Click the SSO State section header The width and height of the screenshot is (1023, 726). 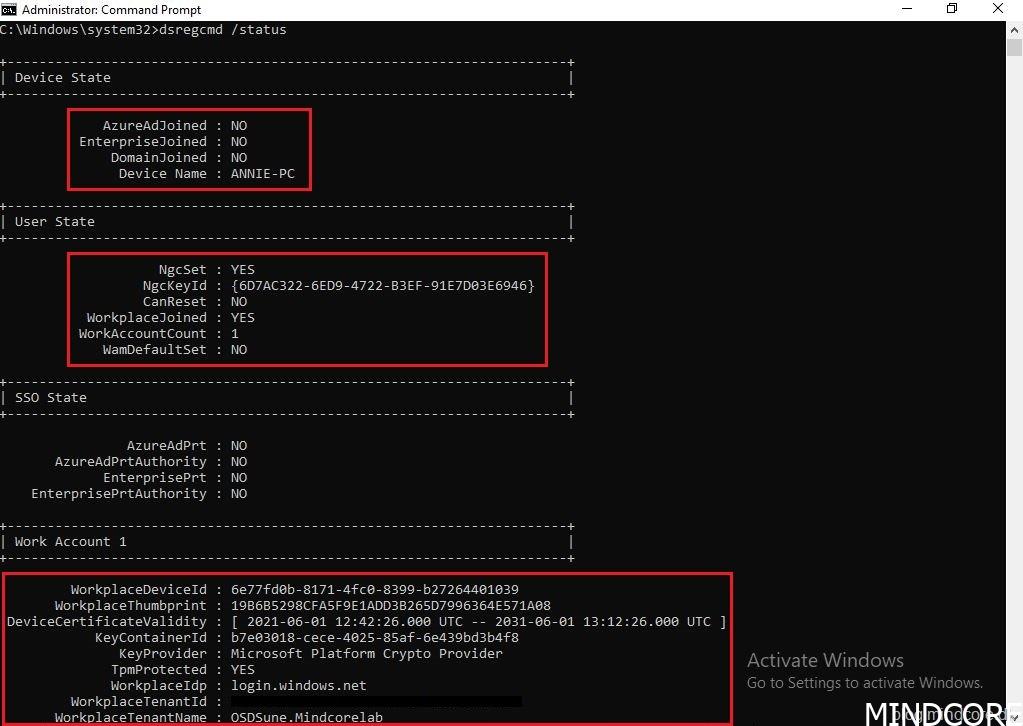[50, 398]
